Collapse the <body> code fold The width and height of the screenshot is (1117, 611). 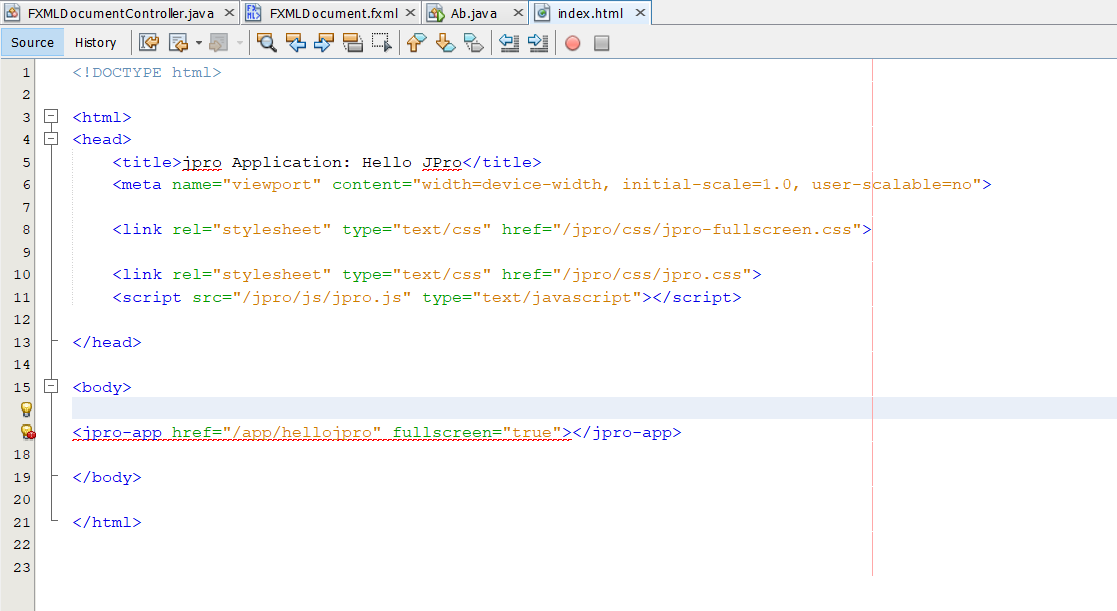tap(51, 387)
